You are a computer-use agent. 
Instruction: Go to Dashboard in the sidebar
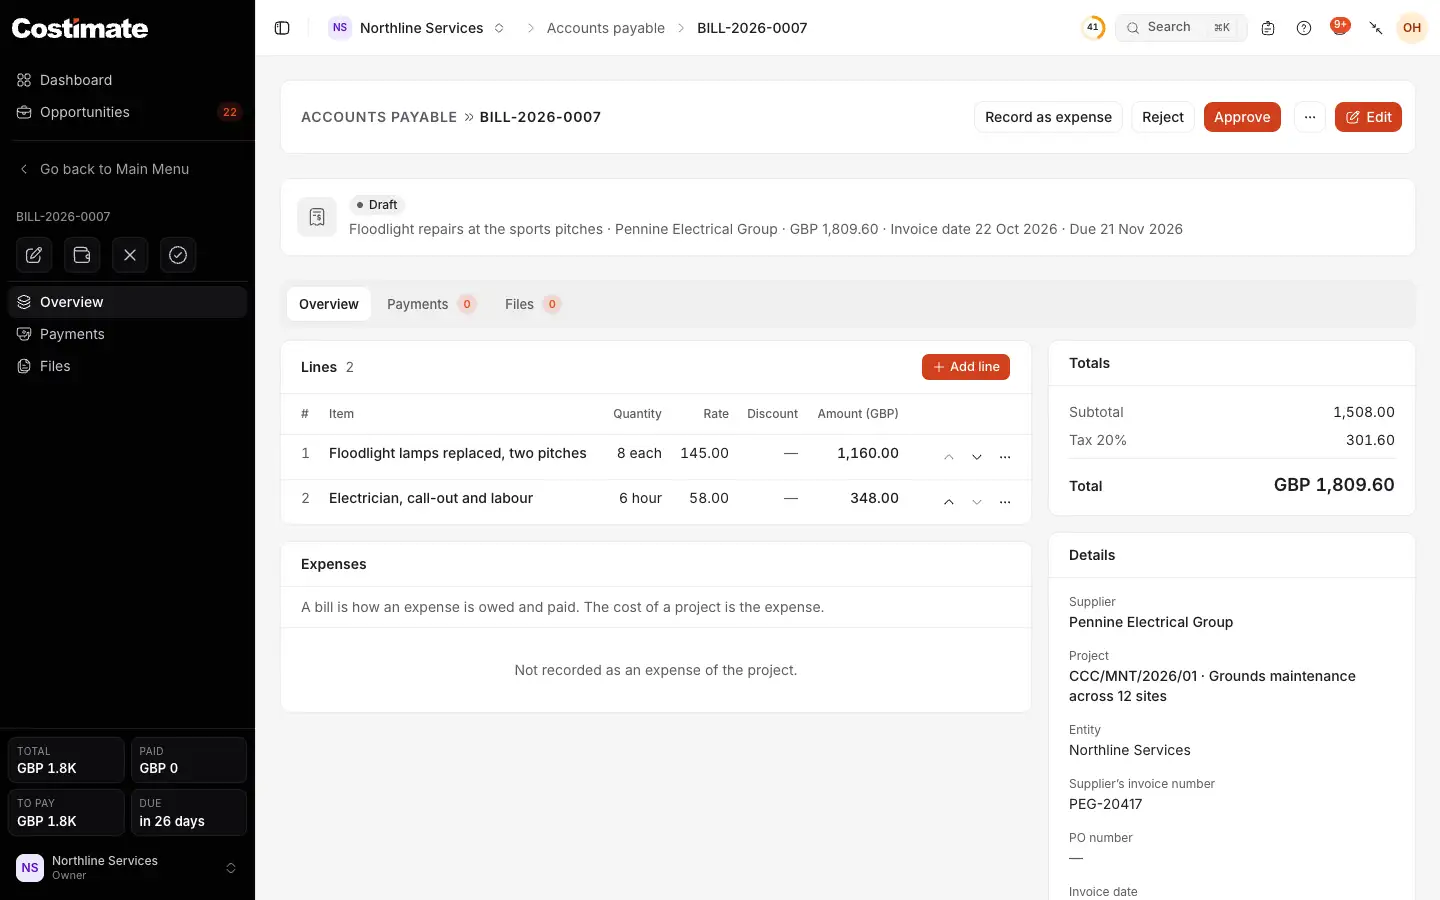point(127,80)
